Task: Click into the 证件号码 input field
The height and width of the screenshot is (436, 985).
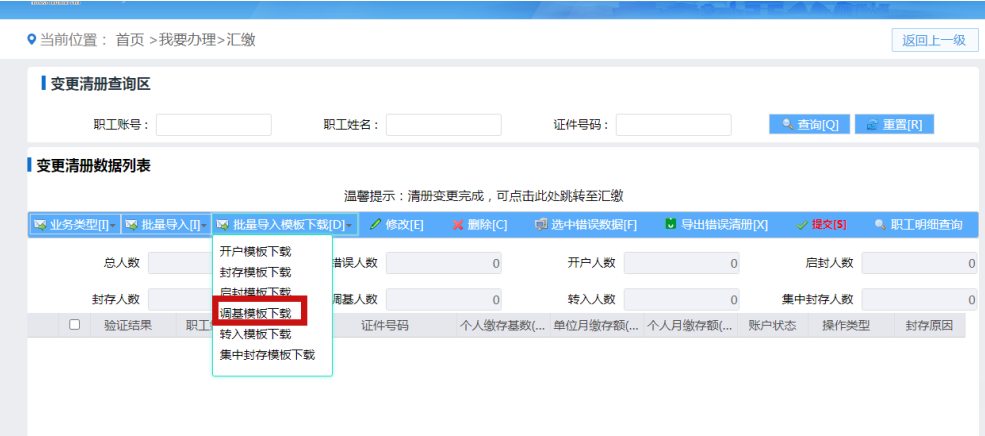Action: (x=673, y=124)
